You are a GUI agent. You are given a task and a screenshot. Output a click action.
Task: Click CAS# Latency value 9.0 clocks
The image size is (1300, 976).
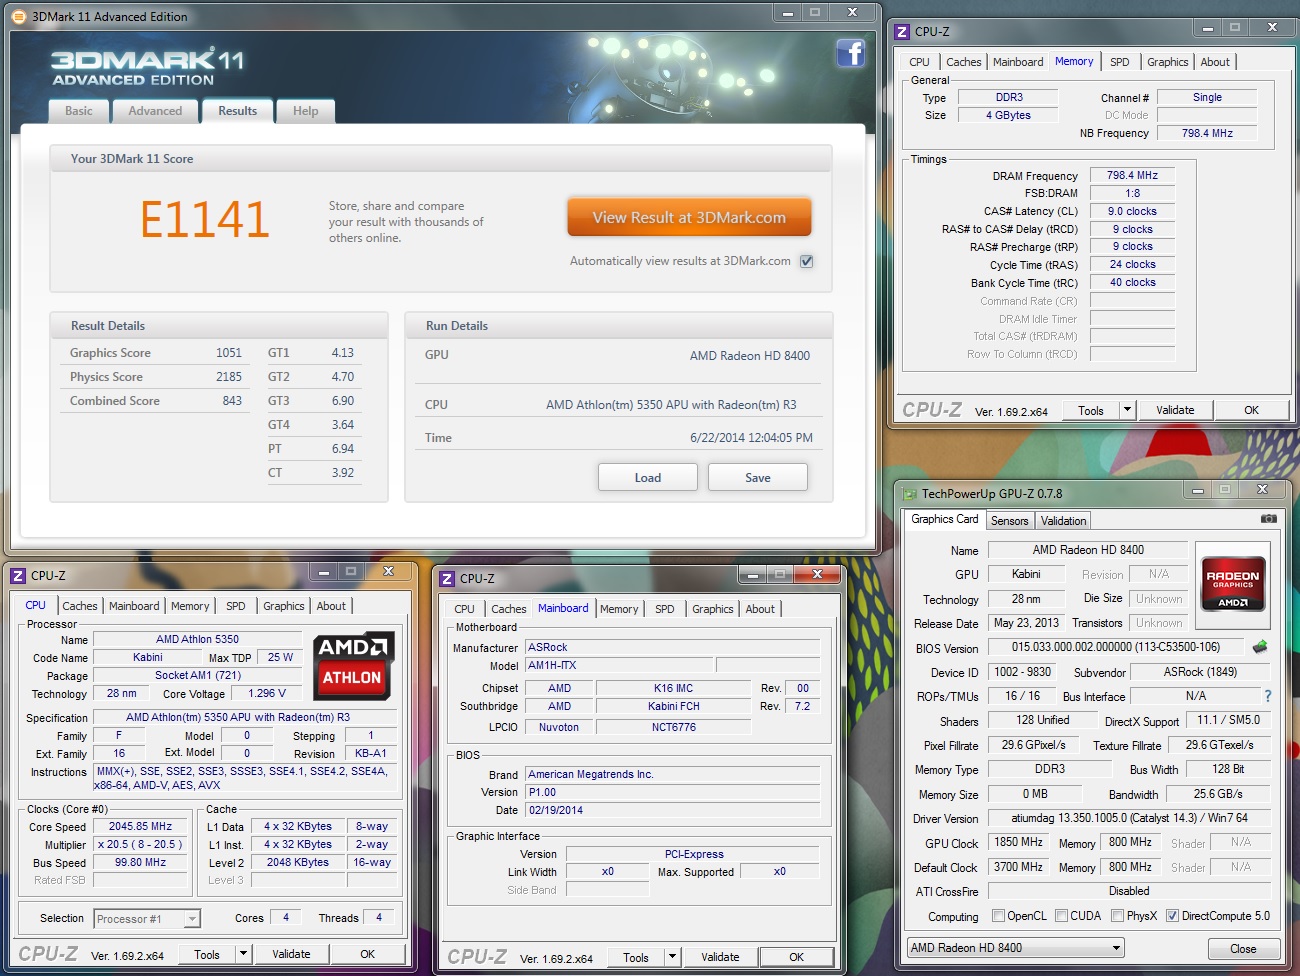click(x=1132, y=211)
